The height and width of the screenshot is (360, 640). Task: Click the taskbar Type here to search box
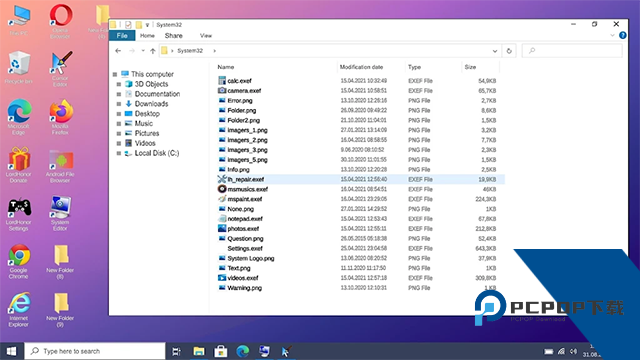(95, 351)
